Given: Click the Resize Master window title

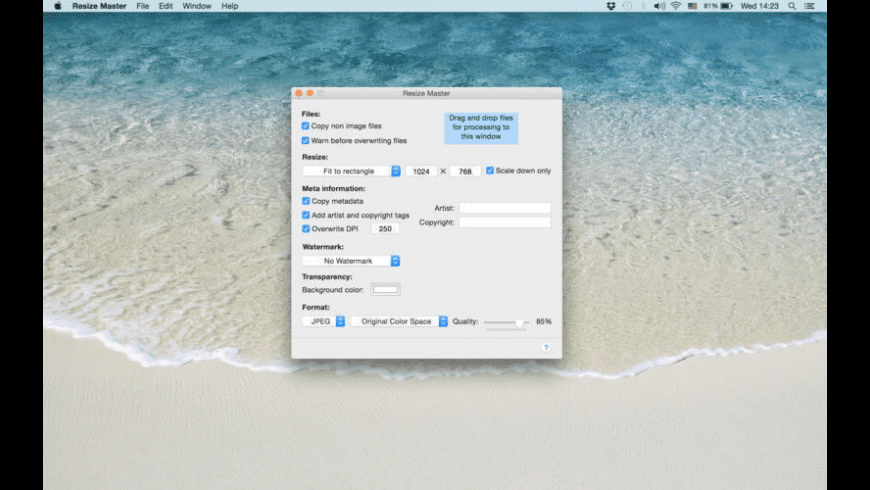Looking at the screenshot, I should 426,93.
